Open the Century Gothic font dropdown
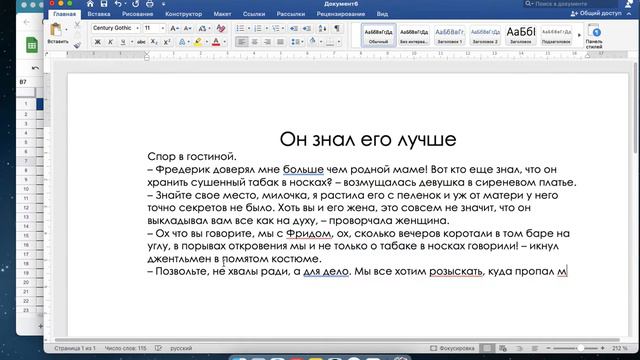Viewport: 640px width, 360px height. (x=137, y=28)
